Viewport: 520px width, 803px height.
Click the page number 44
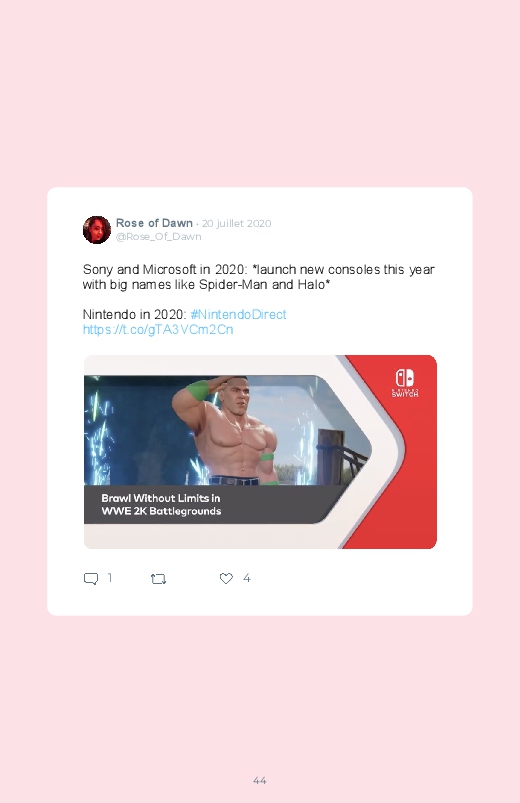coord(260,780)
